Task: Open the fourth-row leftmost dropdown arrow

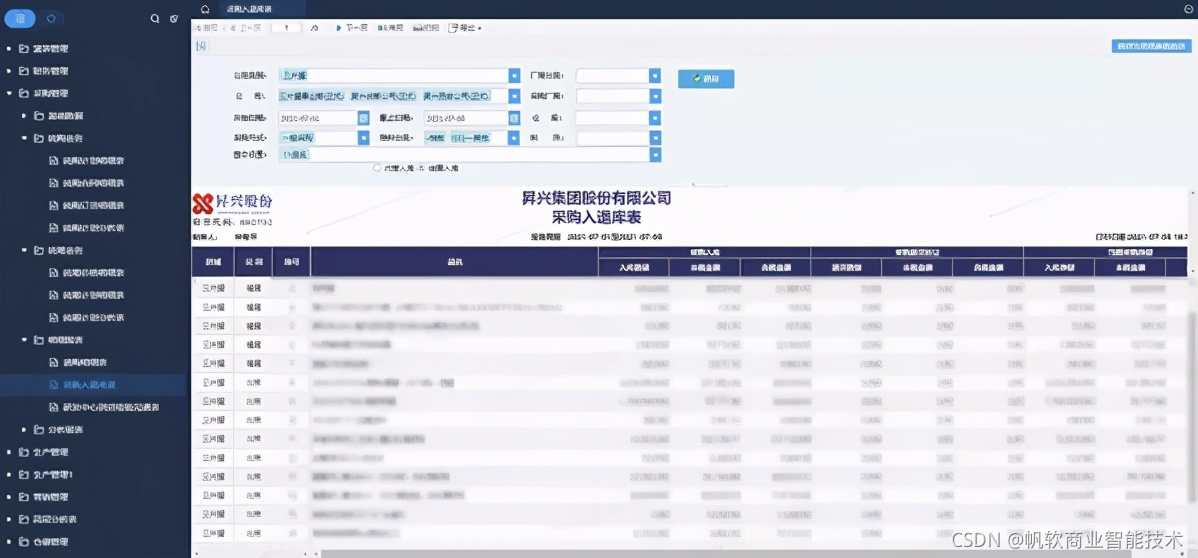Action: pos(364,138)
